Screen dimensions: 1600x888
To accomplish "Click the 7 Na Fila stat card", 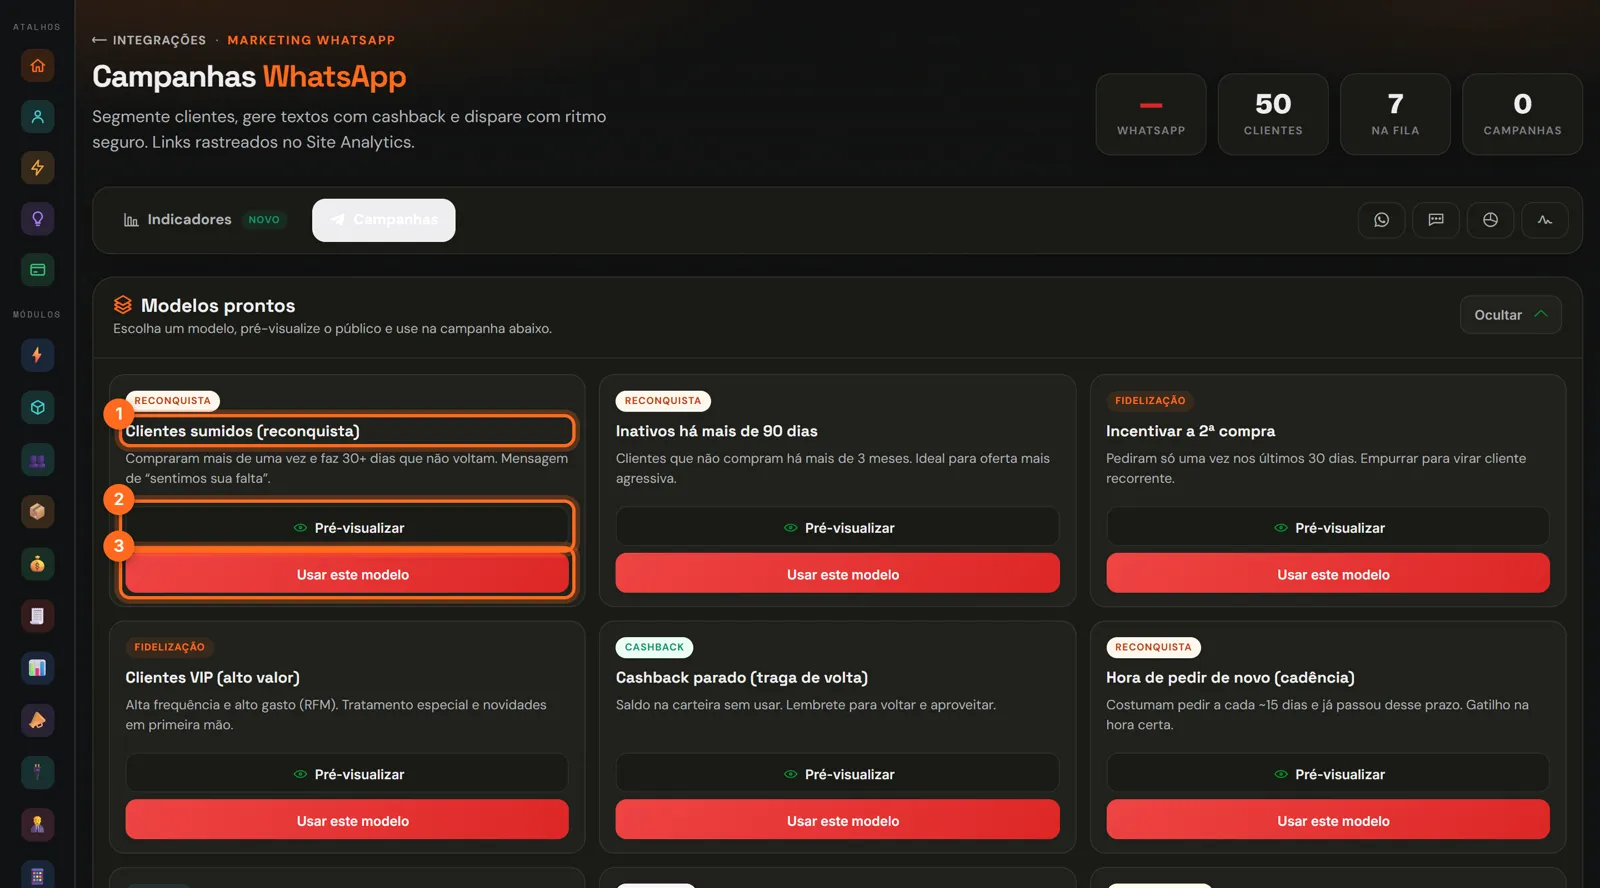I will [1395, 114].
